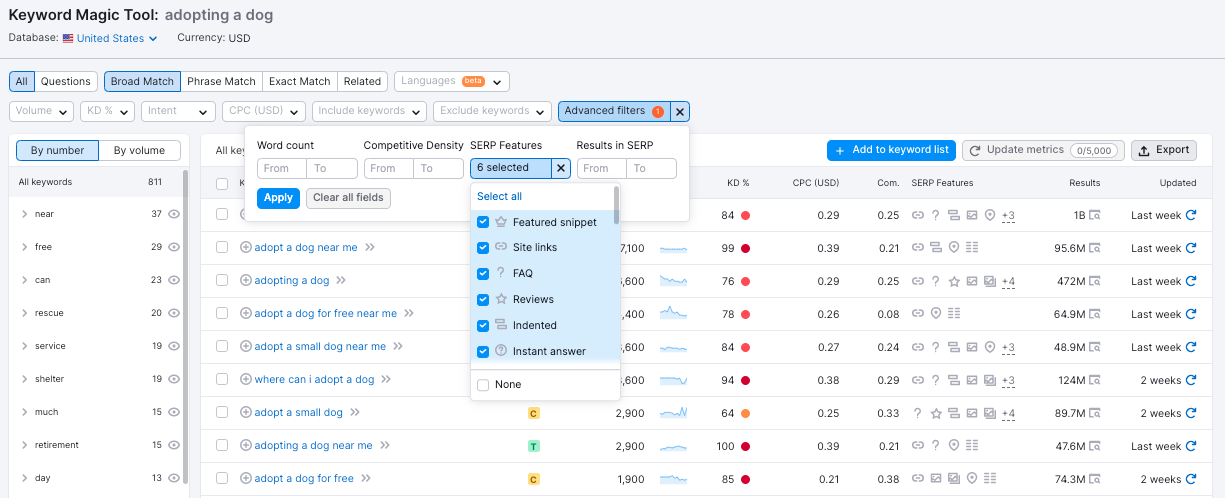View SERP icon next to 95.6M results
Image resolution: width=1225 pixels, height=498 pixels.
(x=1095, y=248)
